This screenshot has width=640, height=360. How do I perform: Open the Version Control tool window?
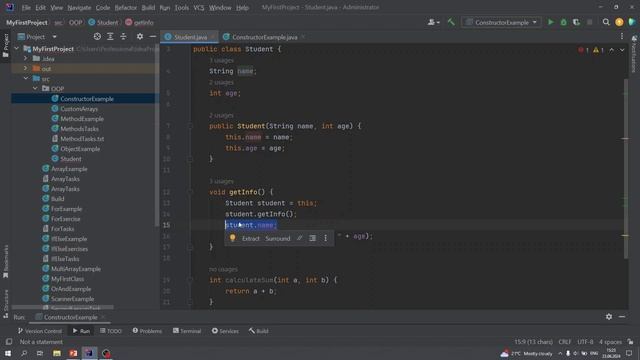pos(40,331)
